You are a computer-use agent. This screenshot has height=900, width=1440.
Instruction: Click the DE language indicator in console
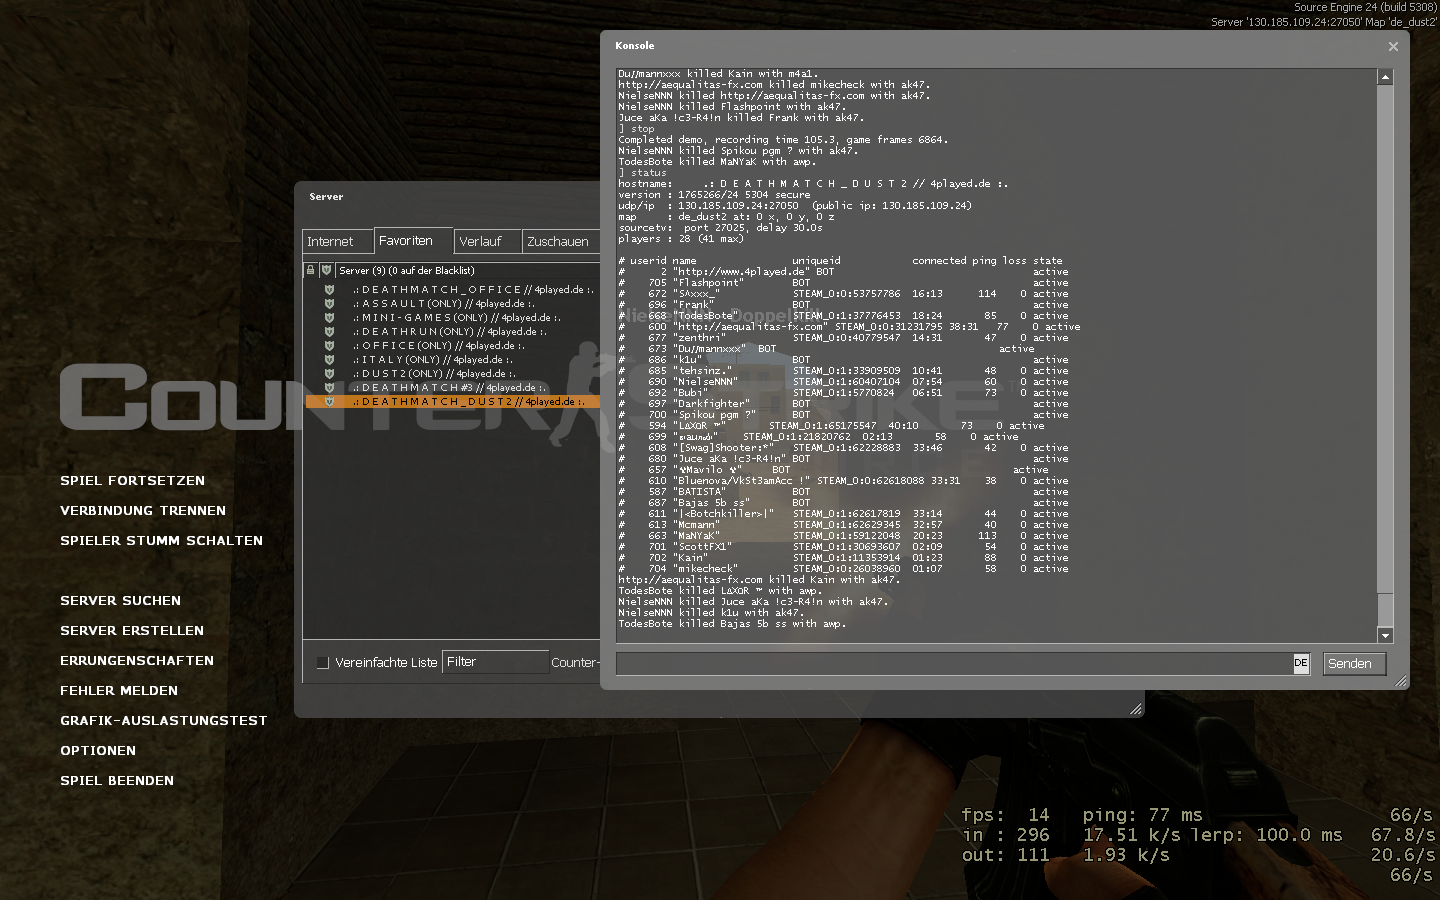(x=1301, y=663)
